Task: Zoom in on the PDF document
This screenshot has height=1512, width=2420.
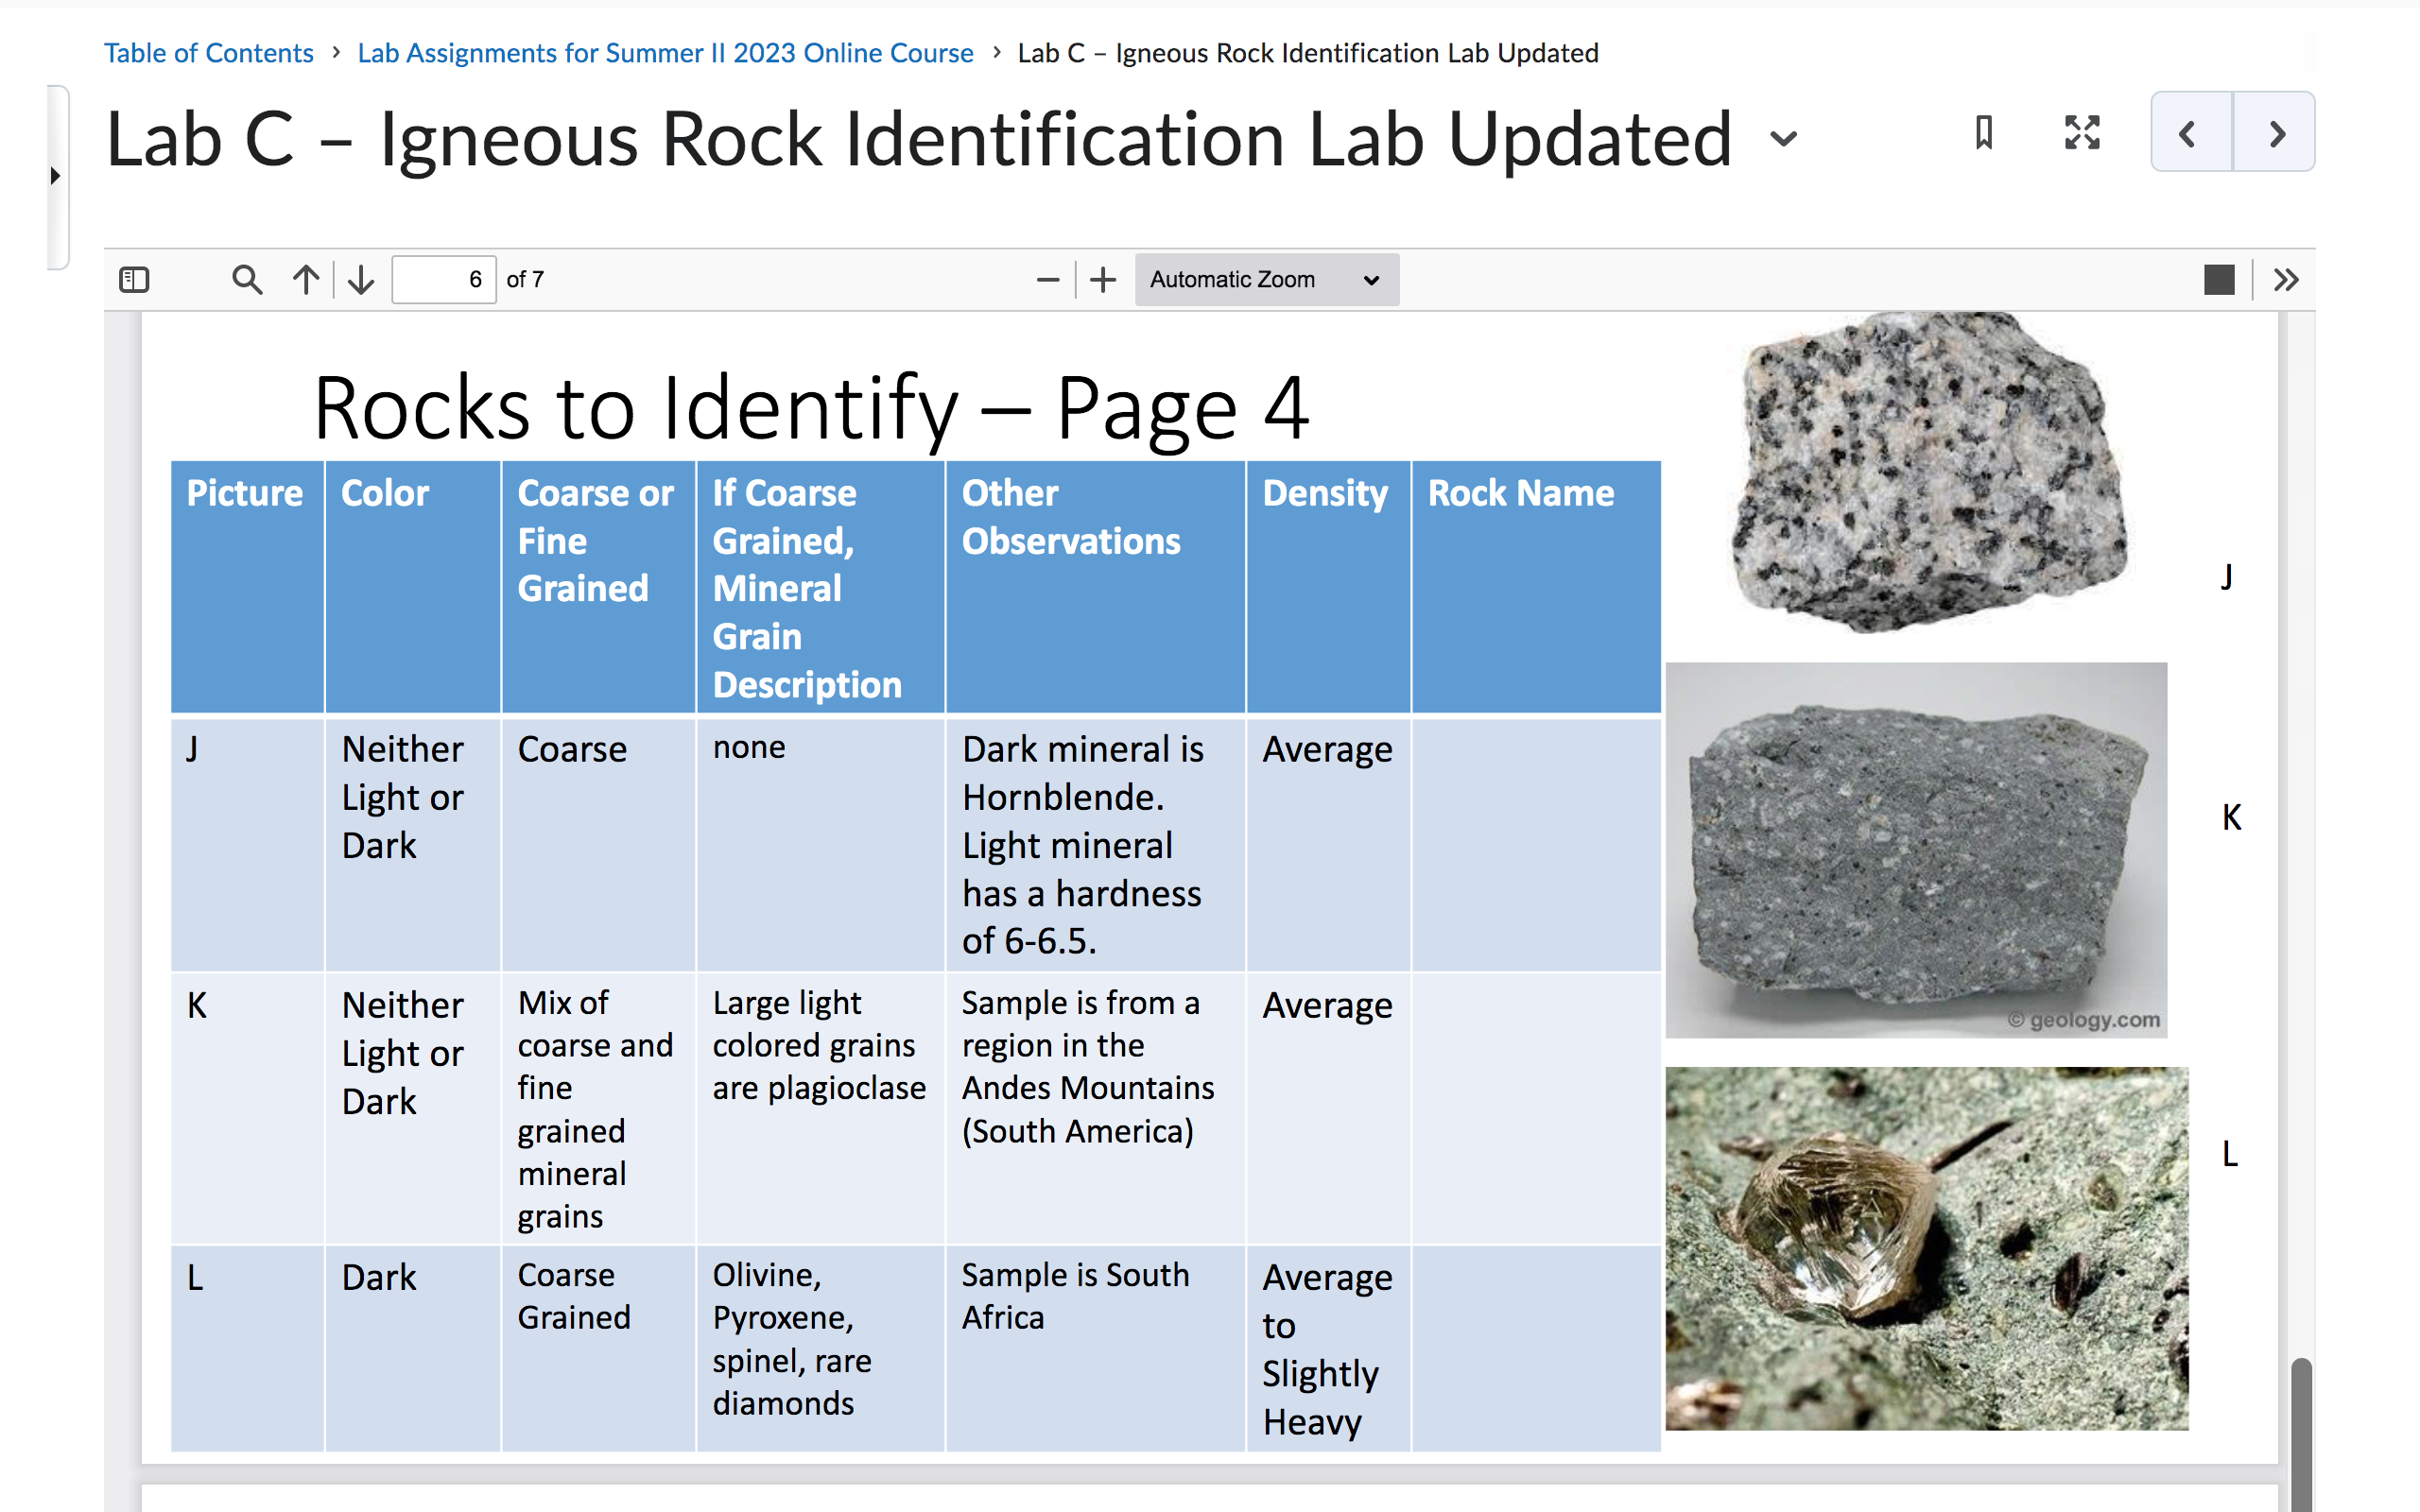Action: coord(1101,280)
